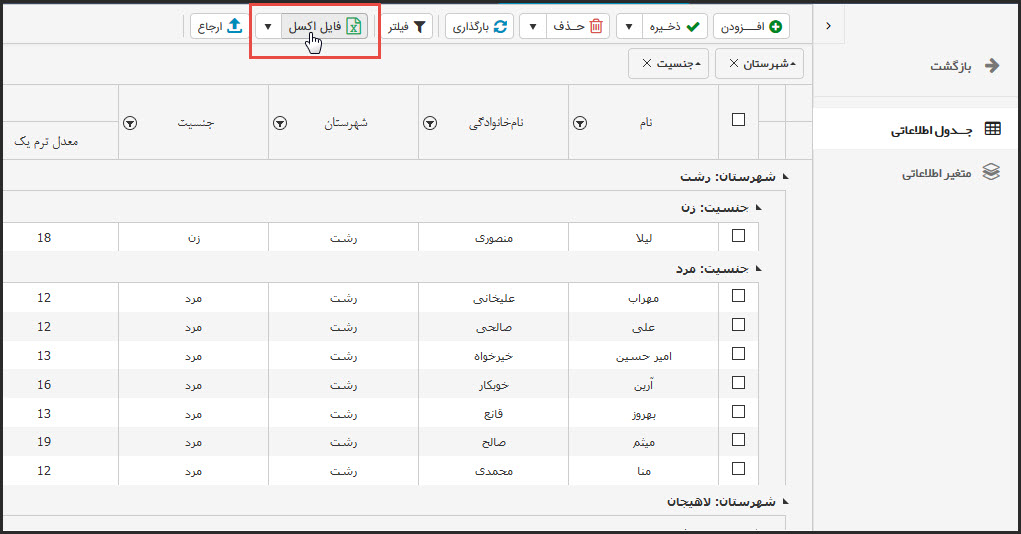The image size is (1021, 534).
Task: Click the blue upload icon on ارجاع
Action: tap(234, 26)
